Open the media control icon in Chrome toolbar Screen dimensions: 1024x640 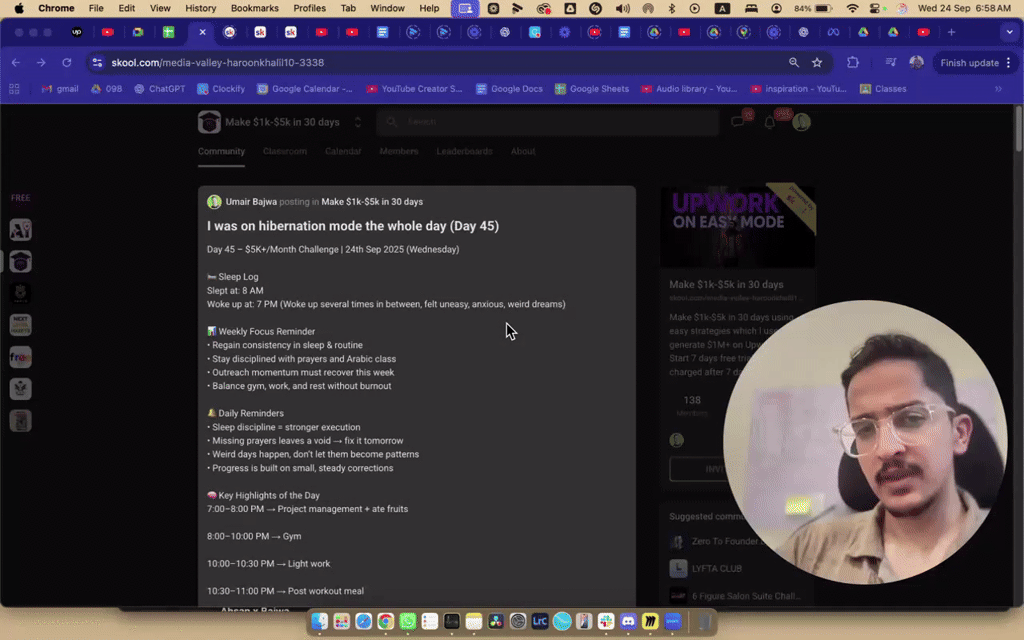tap(891, 63)
